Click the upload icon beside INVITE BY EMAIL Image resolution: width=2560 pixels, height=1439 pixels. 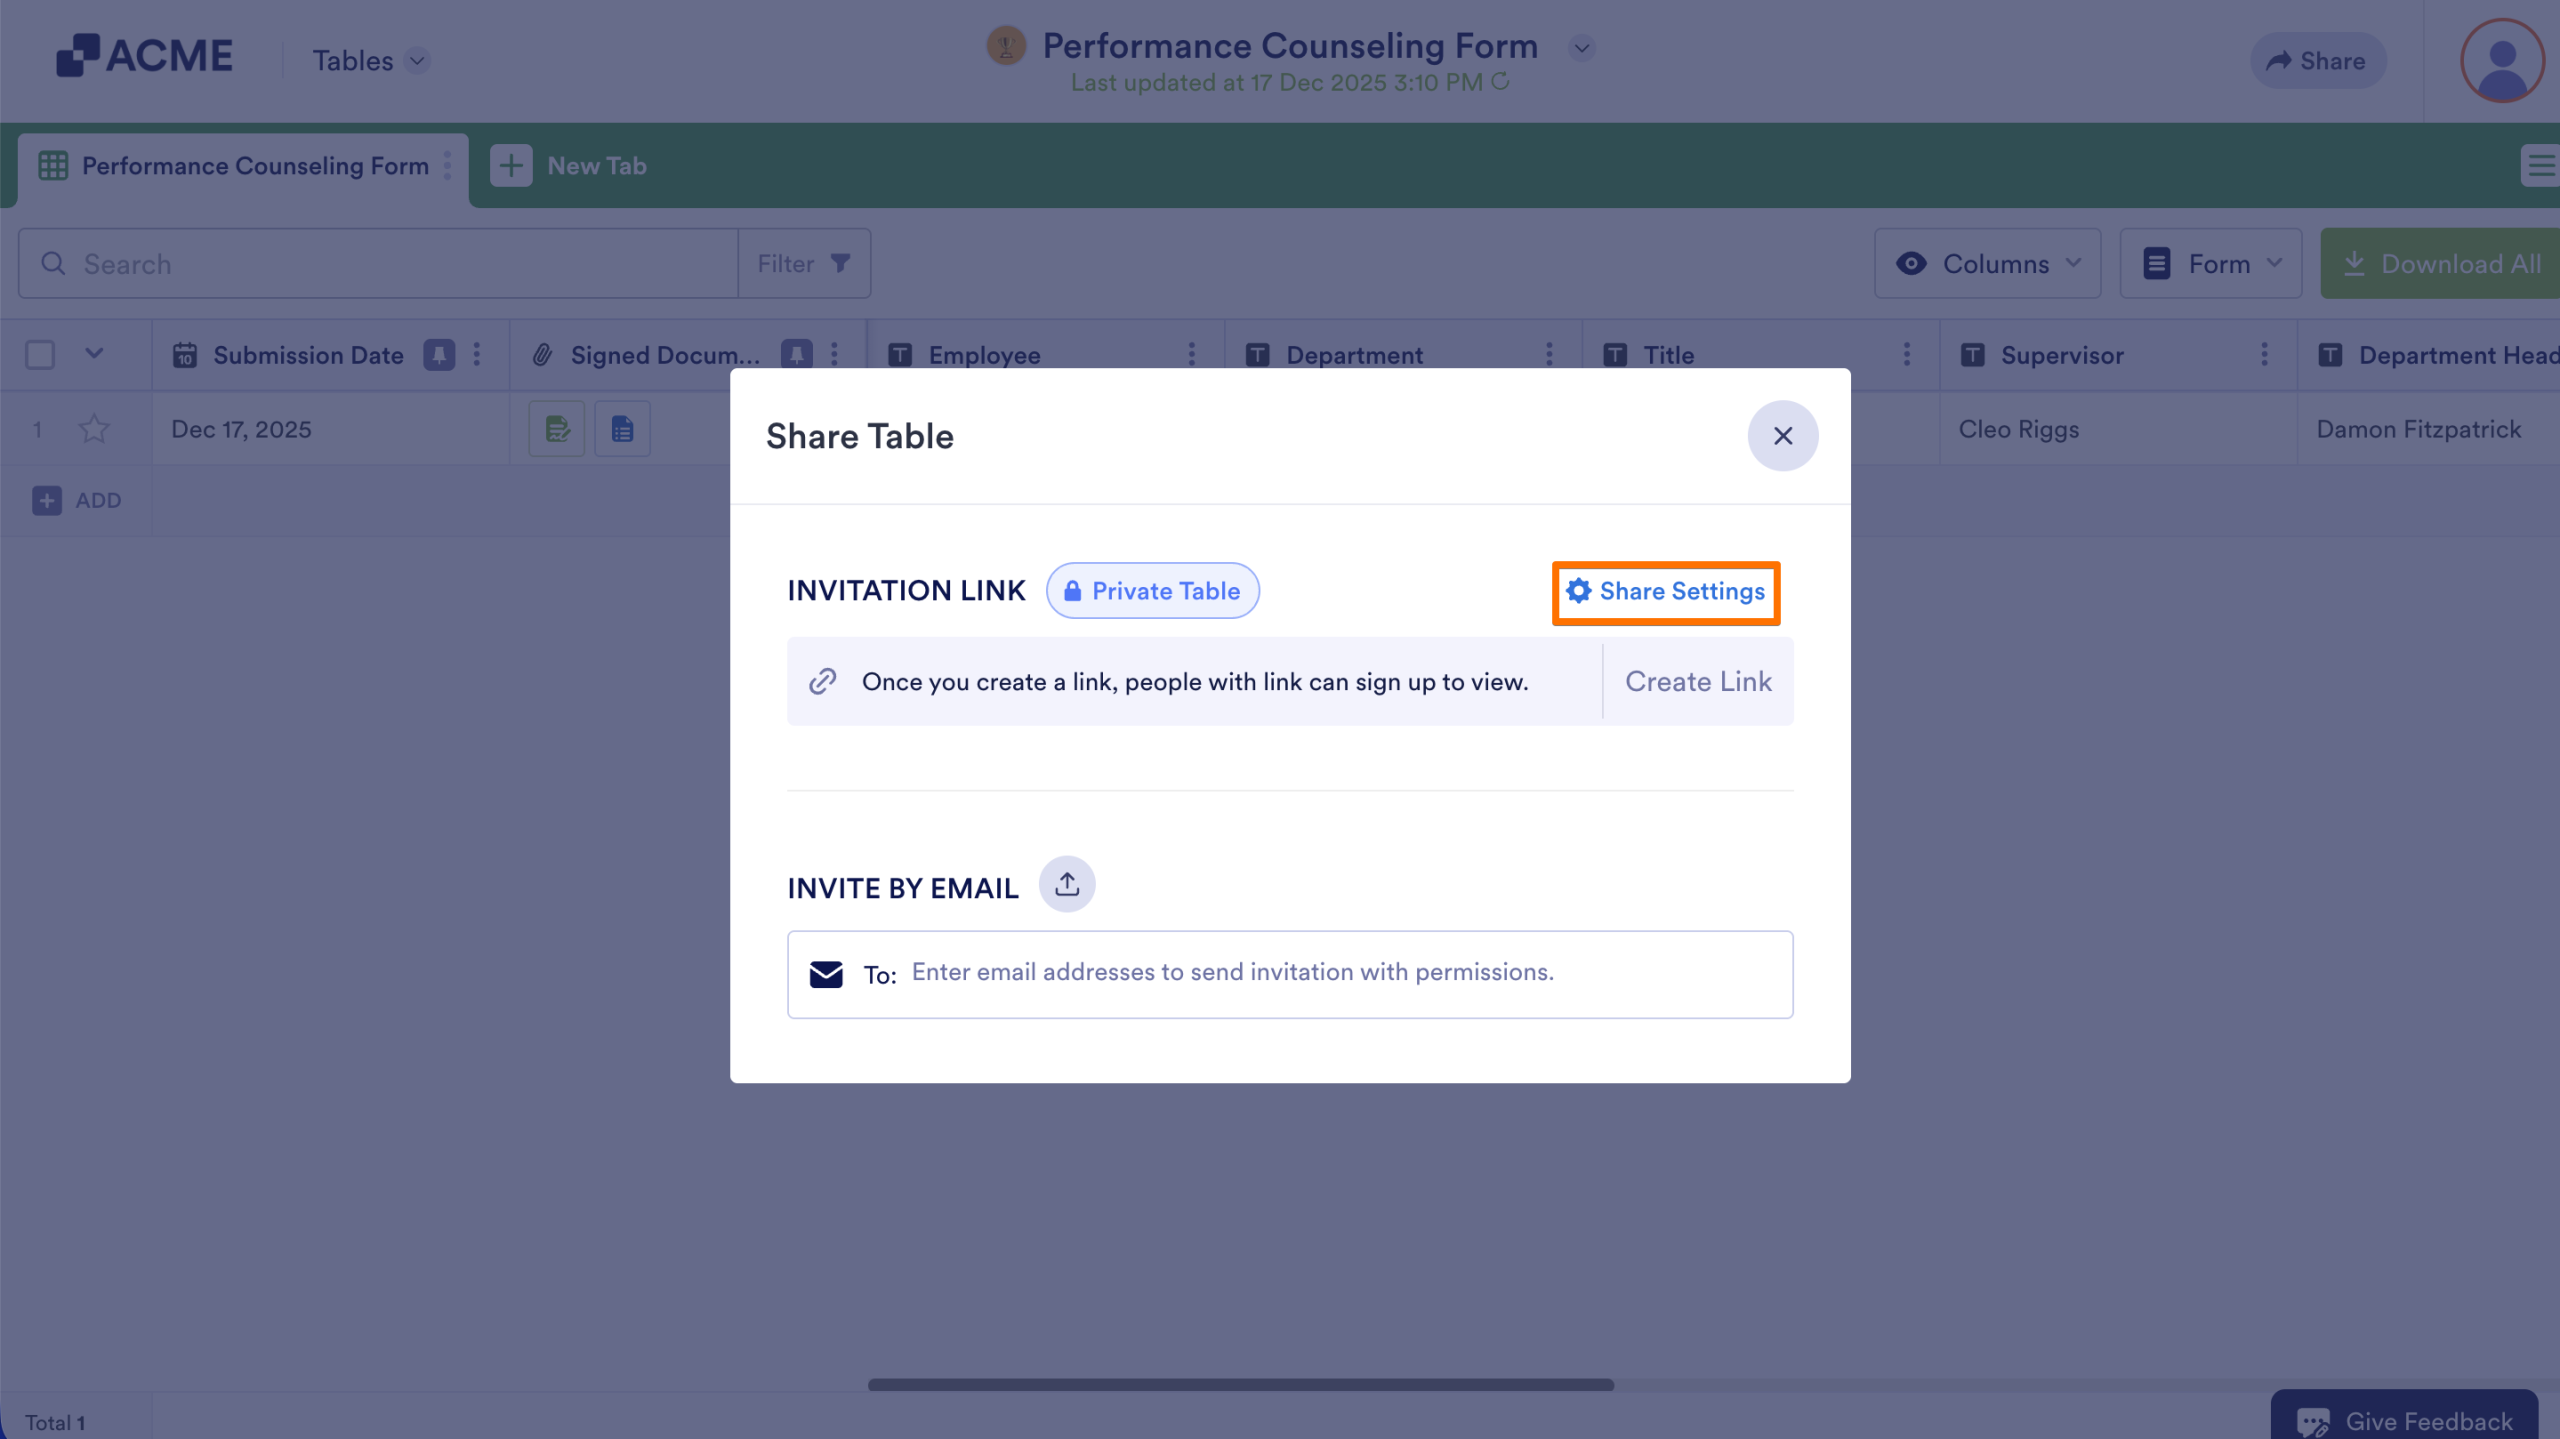pyautogui.click(x=1066, y=884)
